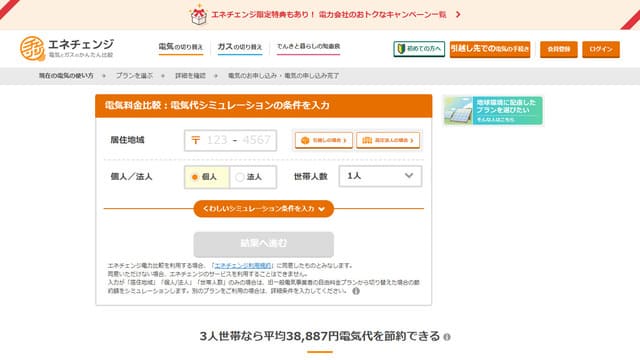
Task: Open the 世帯人数 dropdown showing 1人
Action: click(380, 176)
